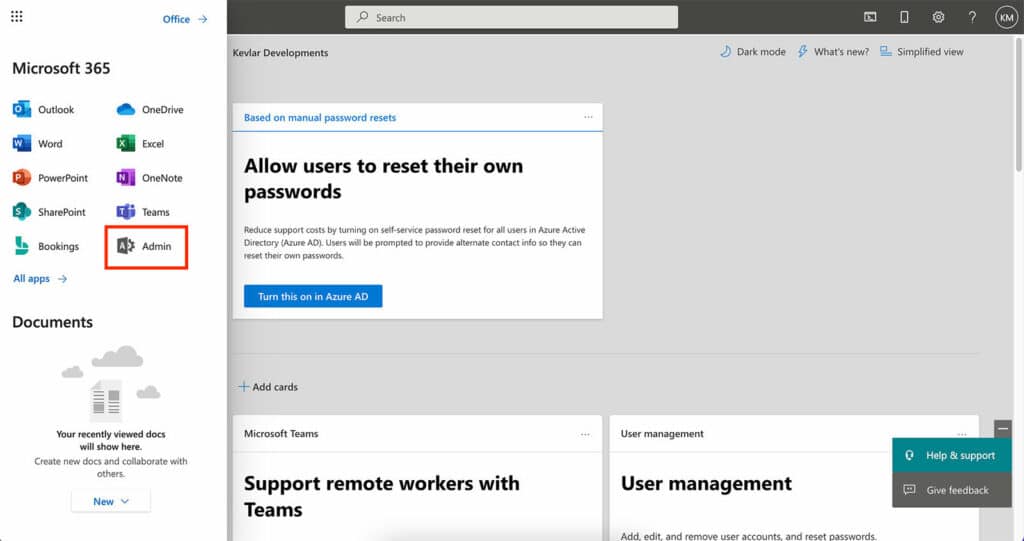
Task: Open the OneNote app
Action: (x=149, y=178)
